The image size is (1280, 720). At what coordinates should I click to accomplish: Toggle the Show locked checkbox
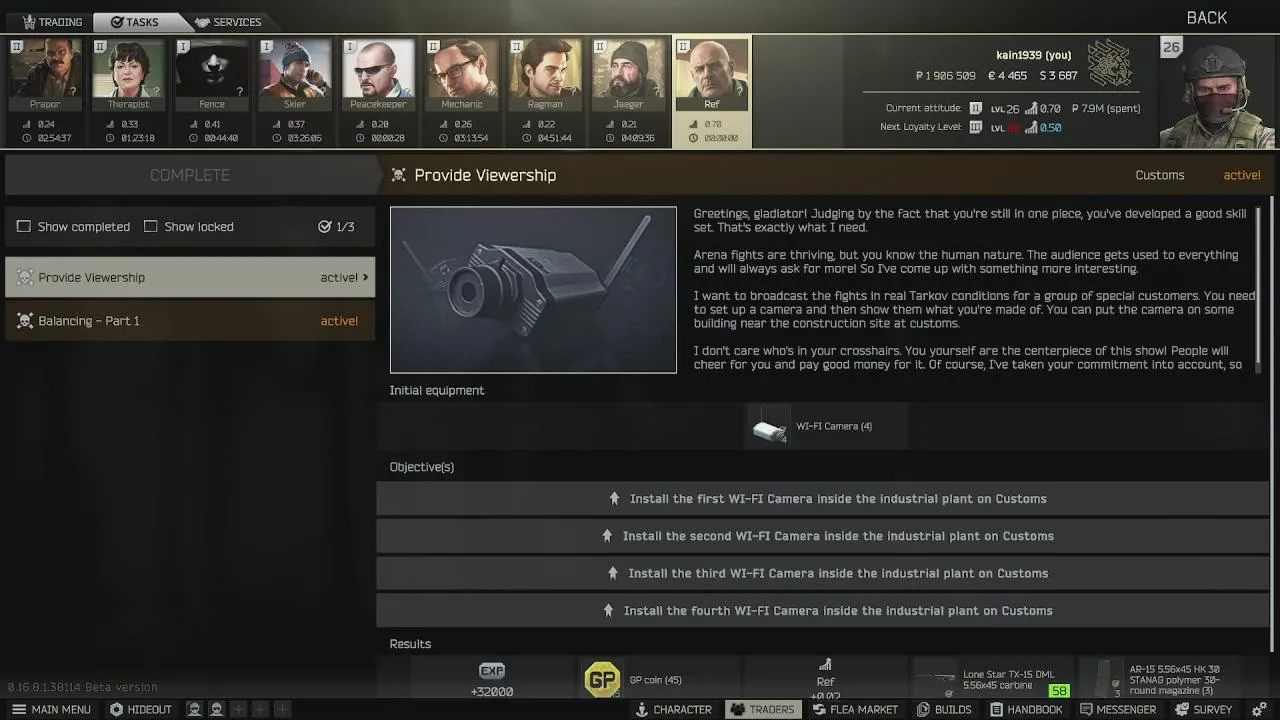(151, 227)
